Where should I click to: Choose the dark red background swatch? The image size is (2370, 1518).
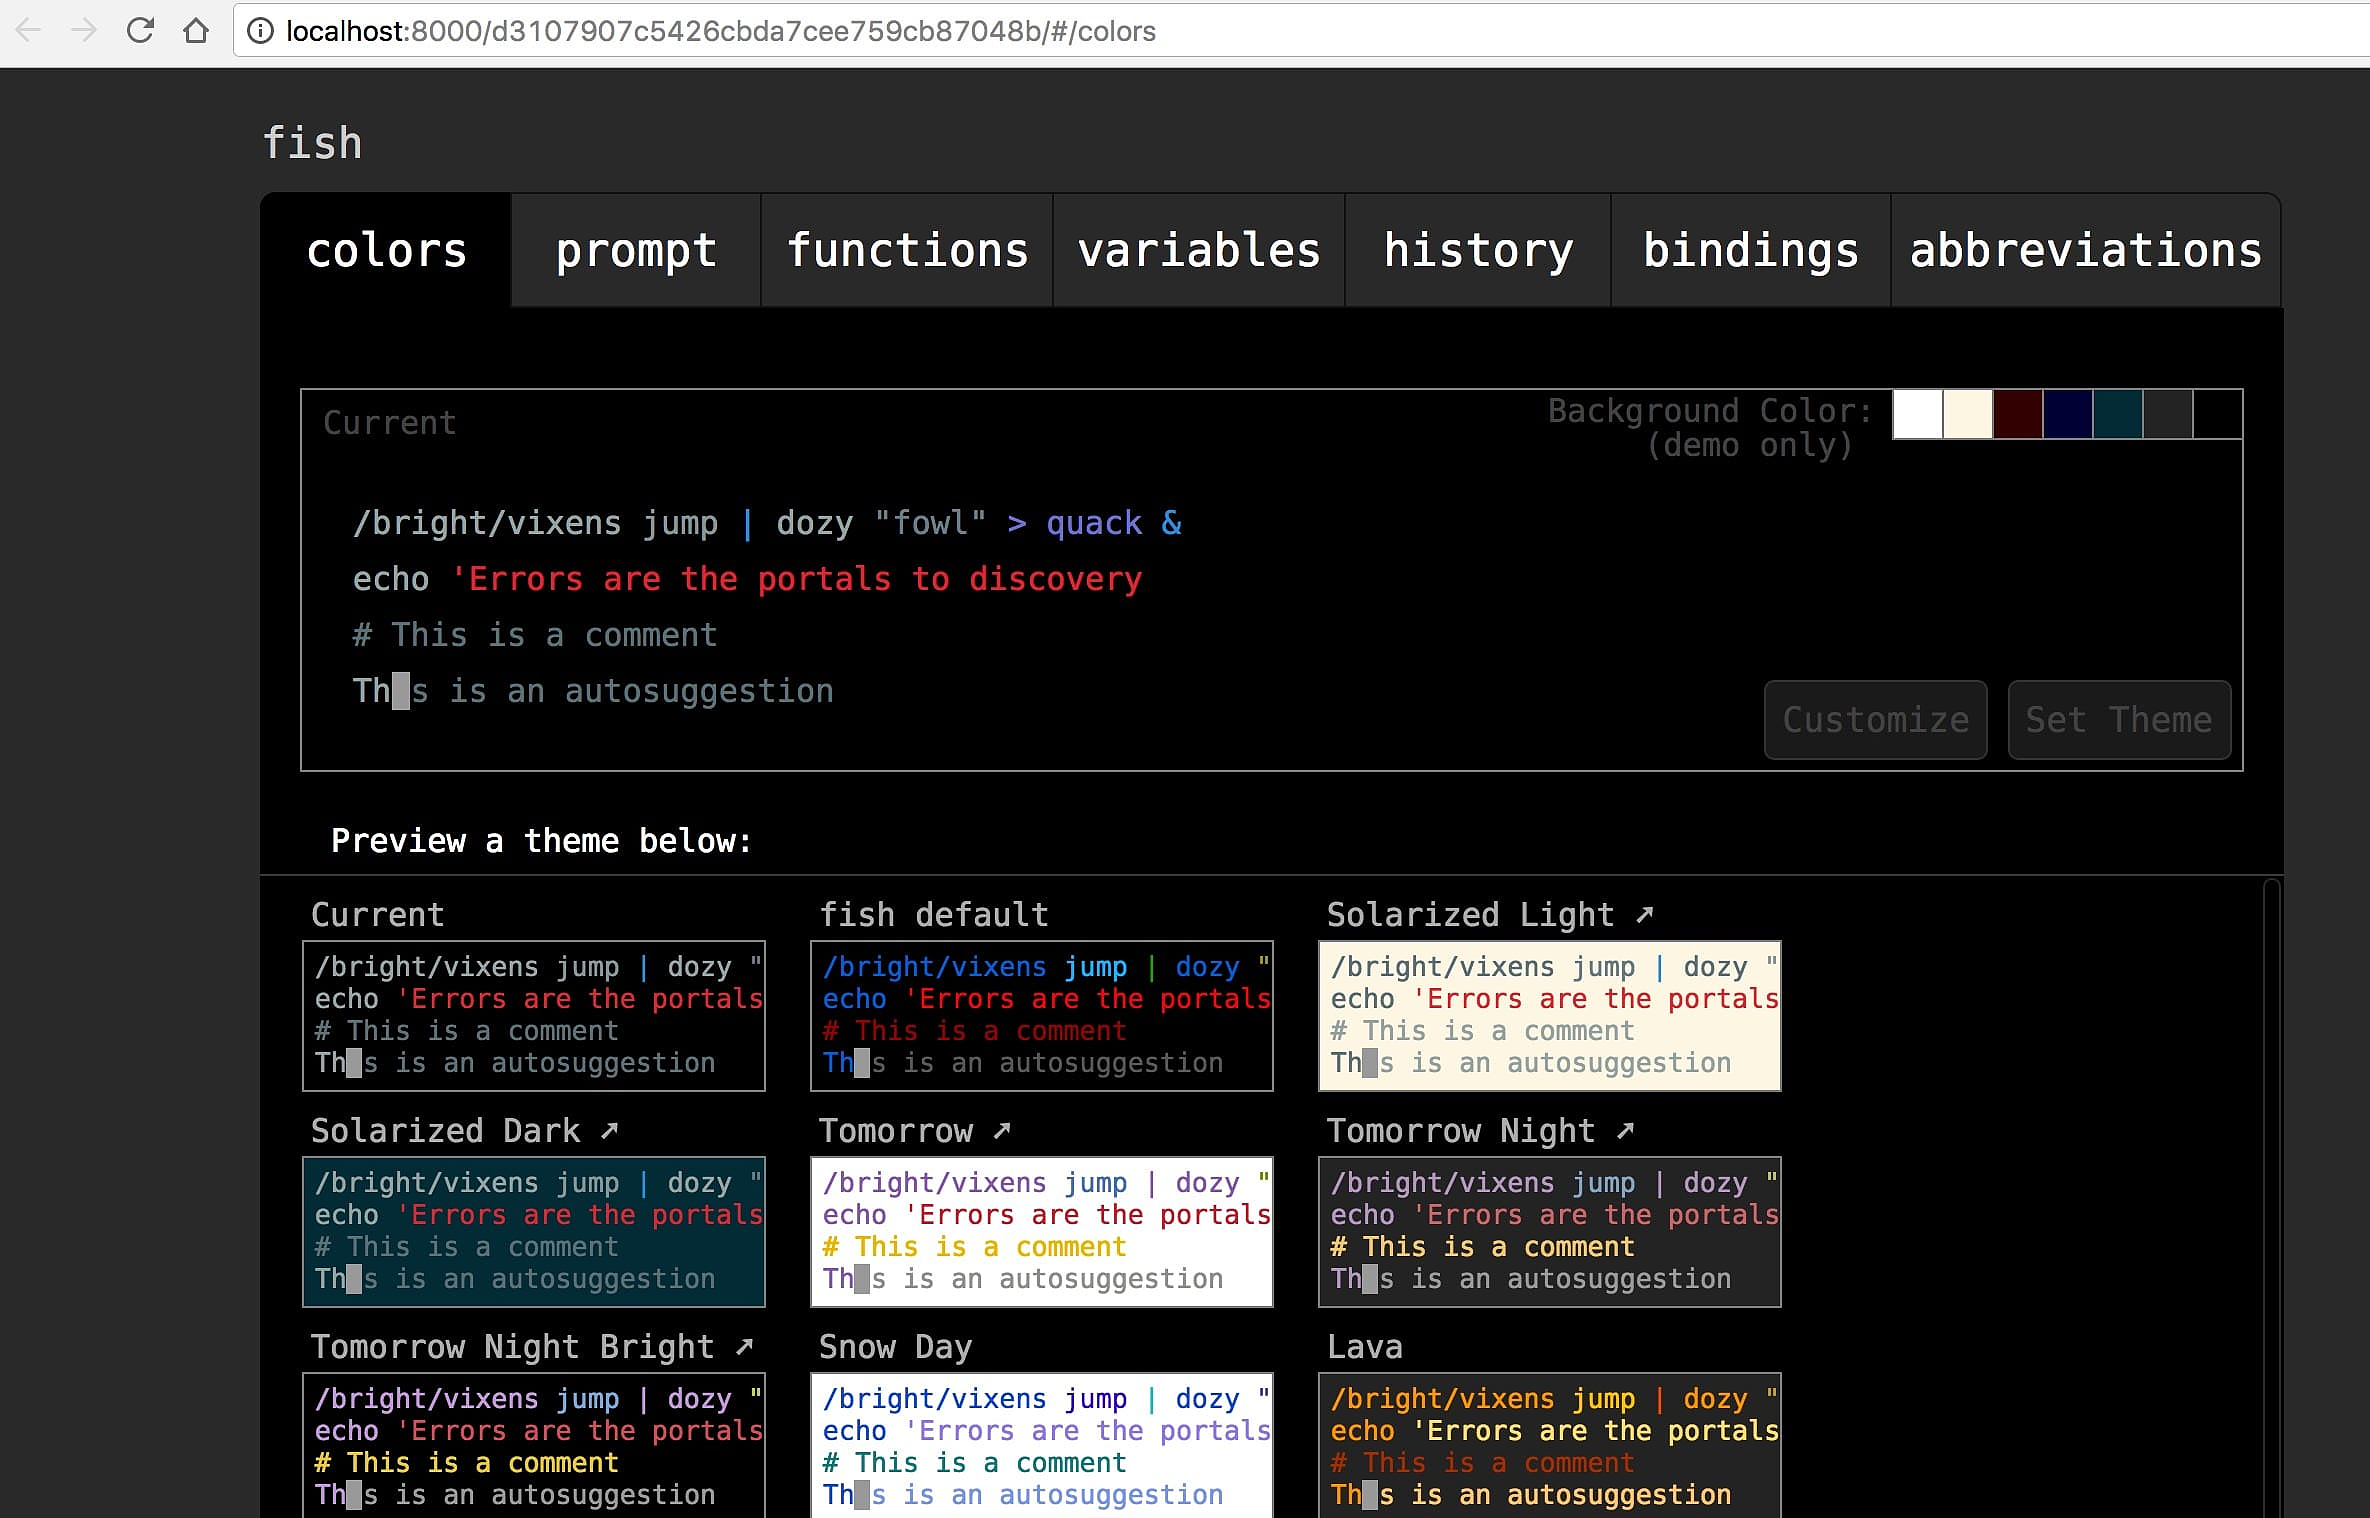[x=2017, y=414]
